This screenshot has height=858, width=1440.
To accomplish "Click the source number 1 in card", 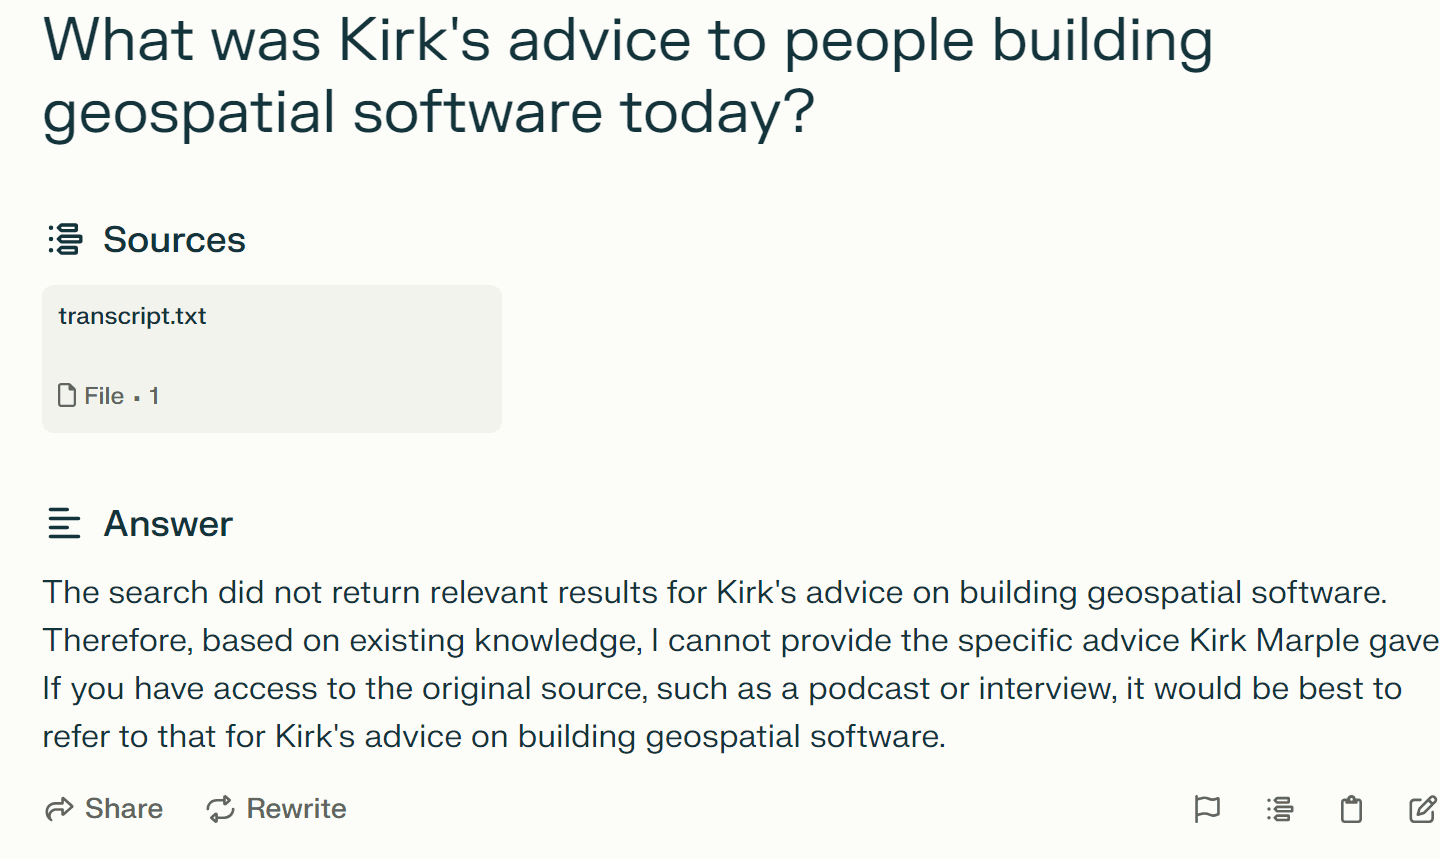I will coord(154,396).
